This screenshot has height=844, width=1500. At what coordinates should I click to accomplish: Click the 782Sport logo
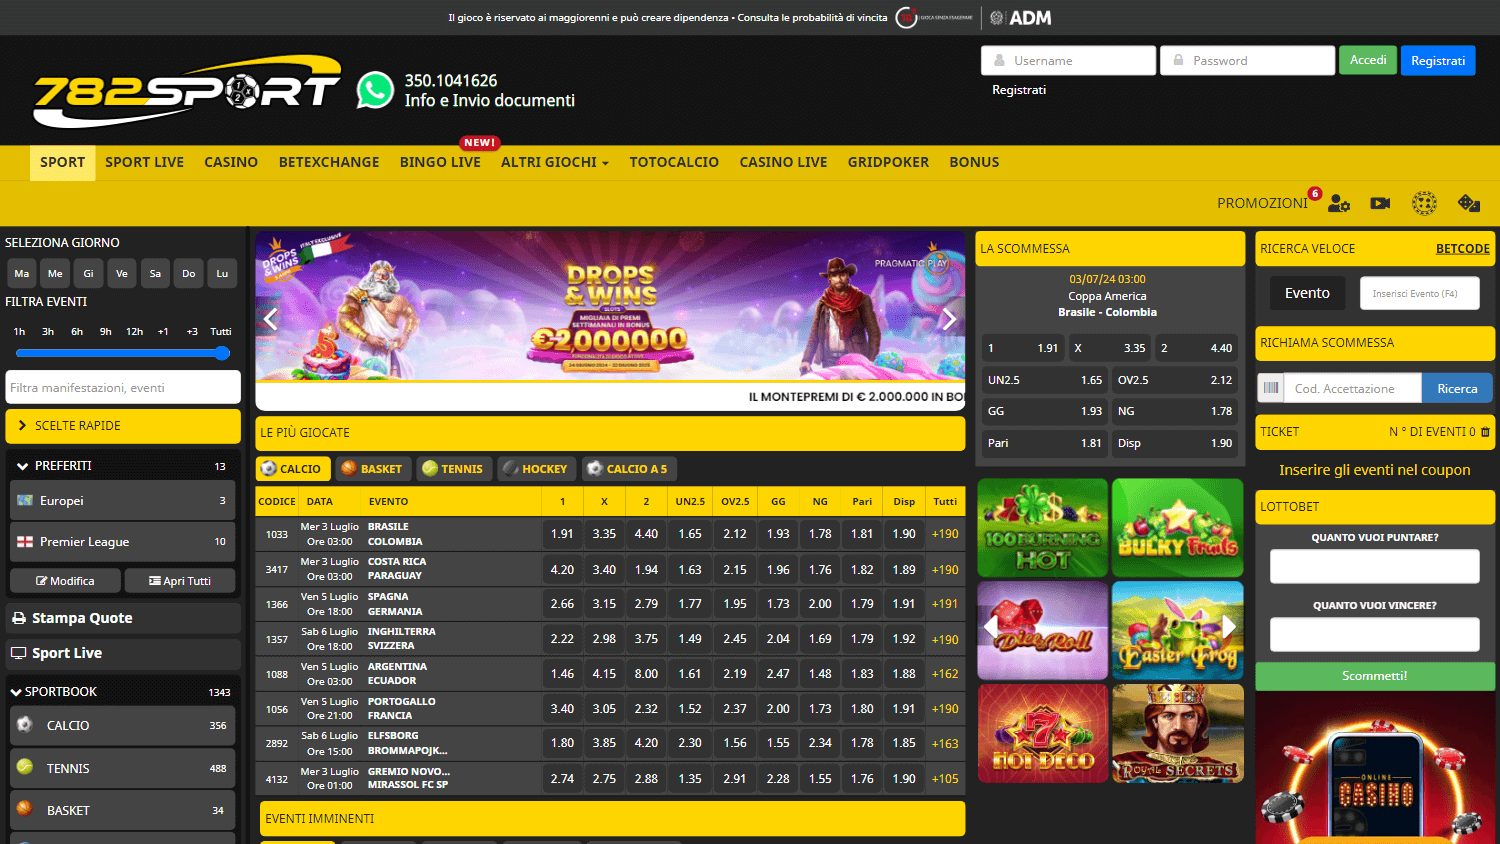187,91
